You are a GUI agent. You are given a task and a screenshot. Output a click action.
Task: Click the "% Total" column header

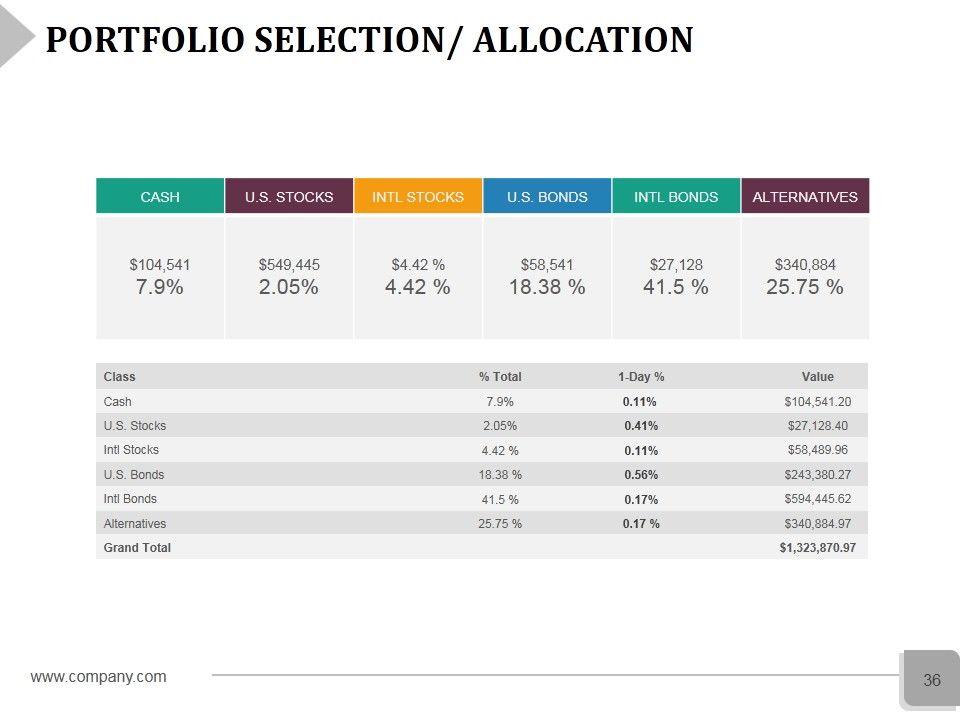[x=500, y=377]
